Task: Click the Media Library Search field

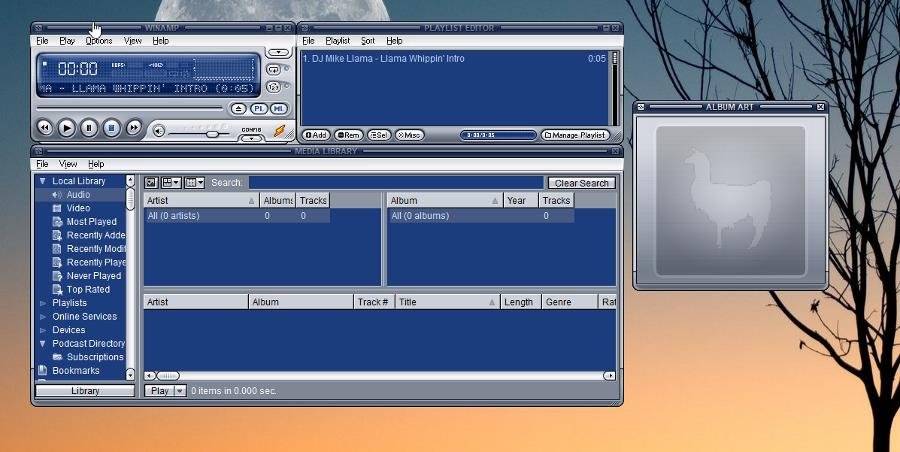Action: coord(396,183)
